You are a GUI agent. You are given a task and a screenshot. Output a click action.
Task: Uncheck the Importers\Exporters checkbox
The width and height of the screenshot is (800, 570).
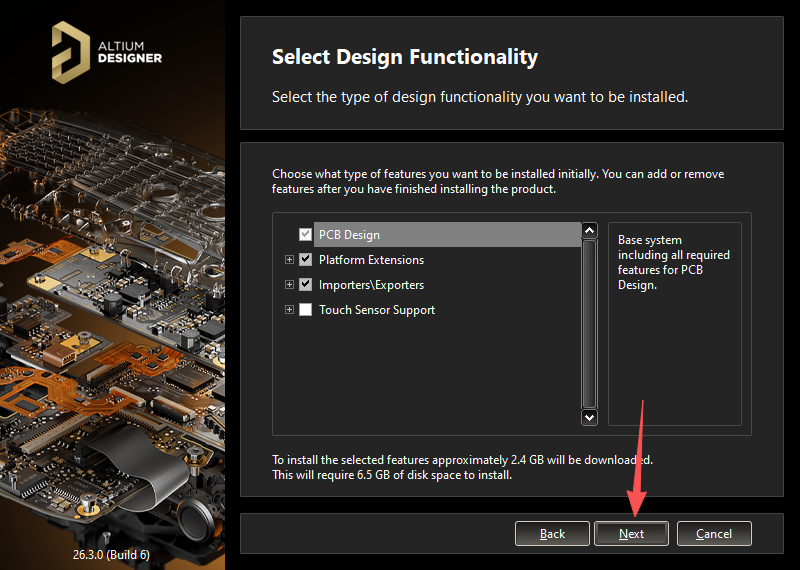click(x=306, y=285)
